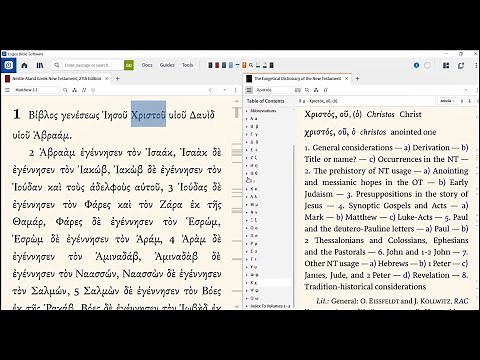Viewport: 480px width, 360px height.
Task: Click the blue notification info icon
Action: (x=416, y=65)
